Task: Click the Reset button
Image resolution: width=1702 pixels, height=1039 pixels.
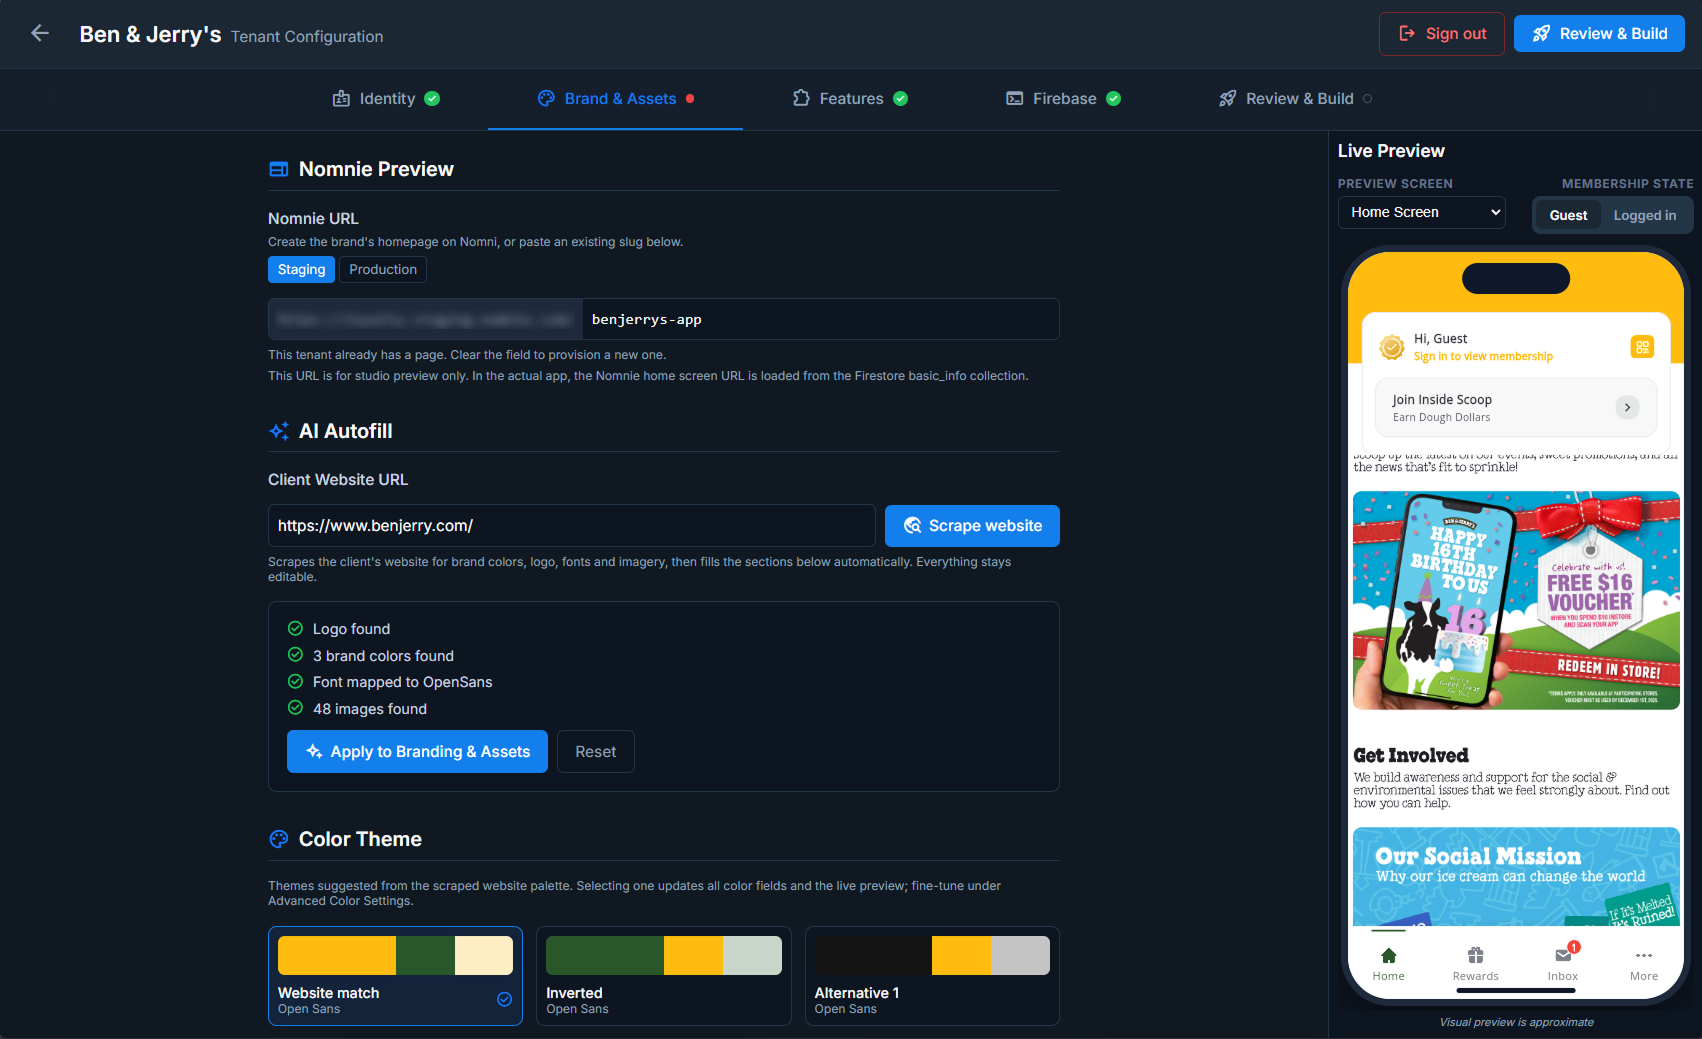Action: coord(595,752)
